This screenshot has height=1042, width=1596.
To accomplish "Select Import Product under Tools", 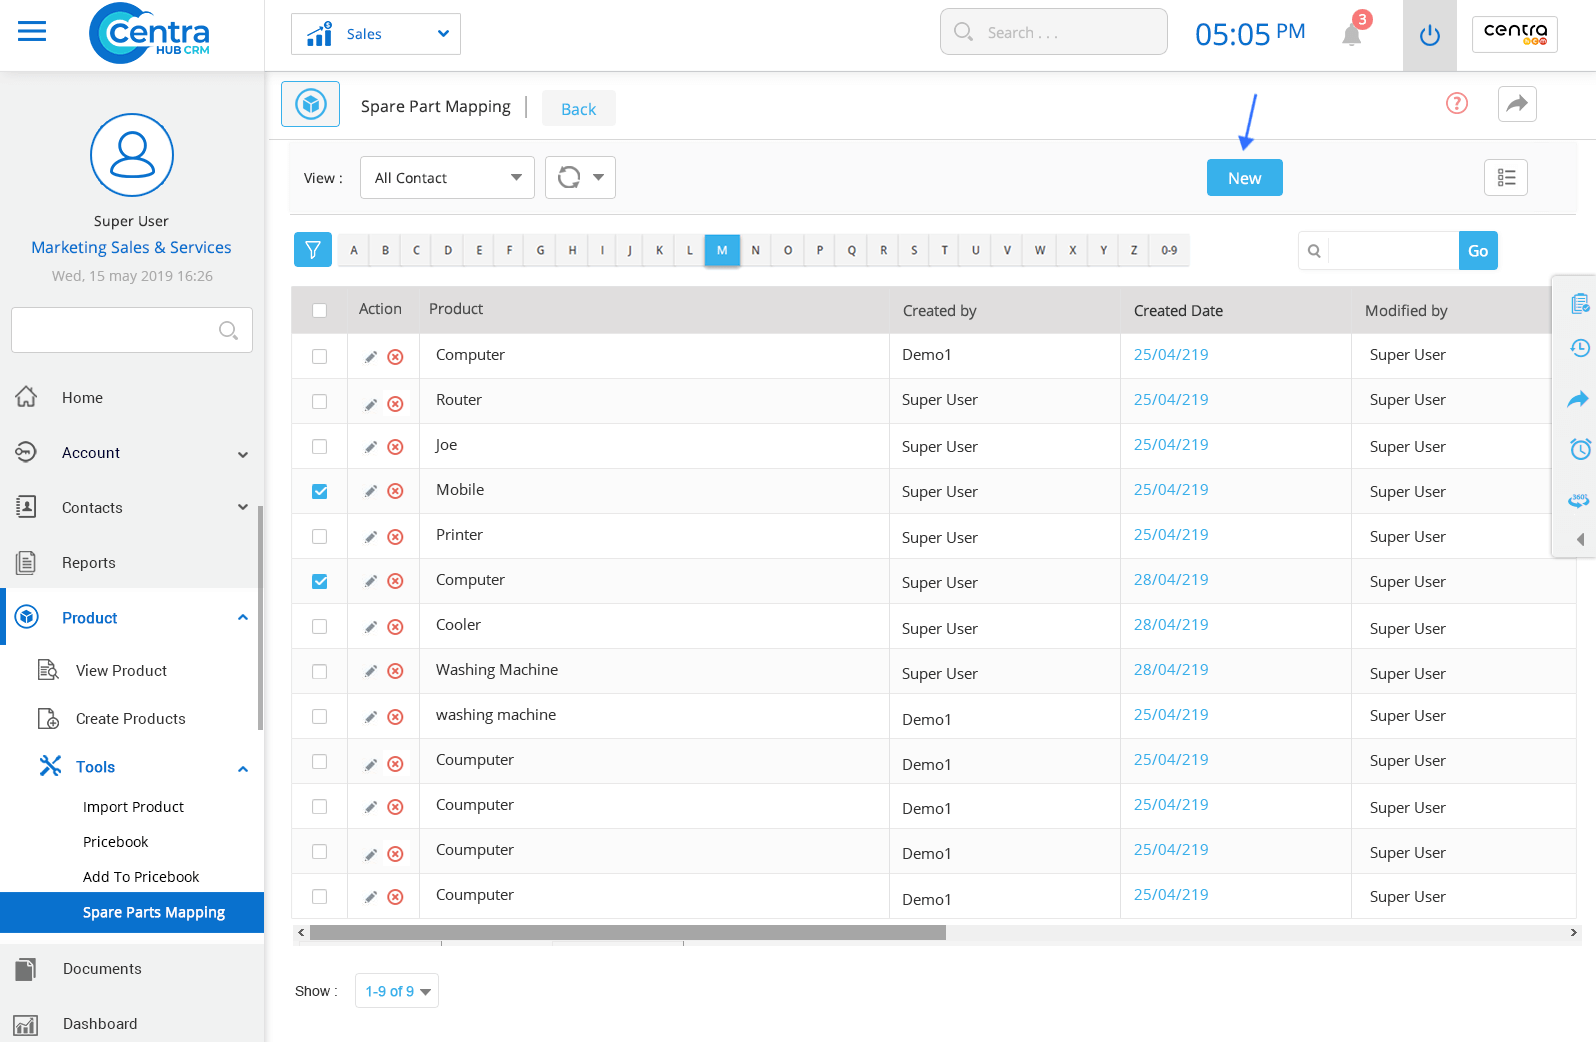I will [134, 807].
